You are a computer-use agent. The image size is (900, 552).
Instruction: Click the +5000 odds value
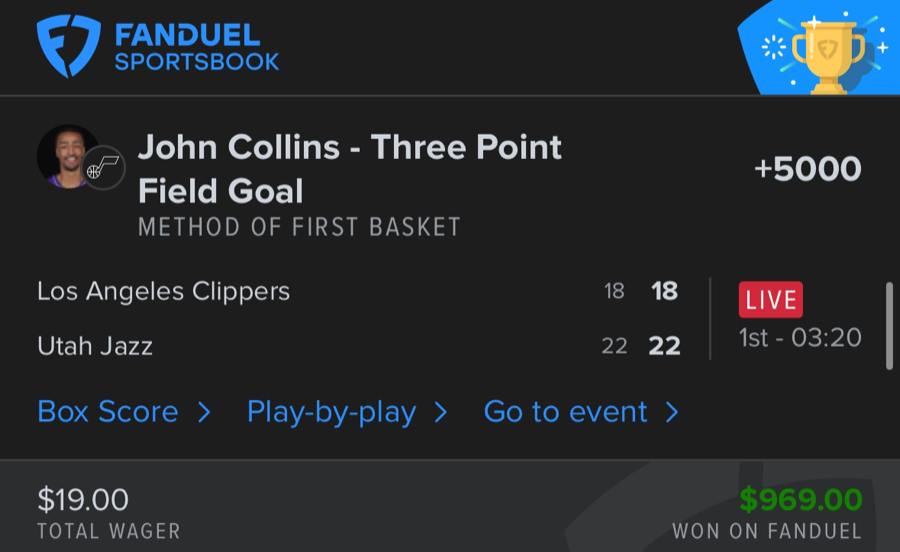807,169
